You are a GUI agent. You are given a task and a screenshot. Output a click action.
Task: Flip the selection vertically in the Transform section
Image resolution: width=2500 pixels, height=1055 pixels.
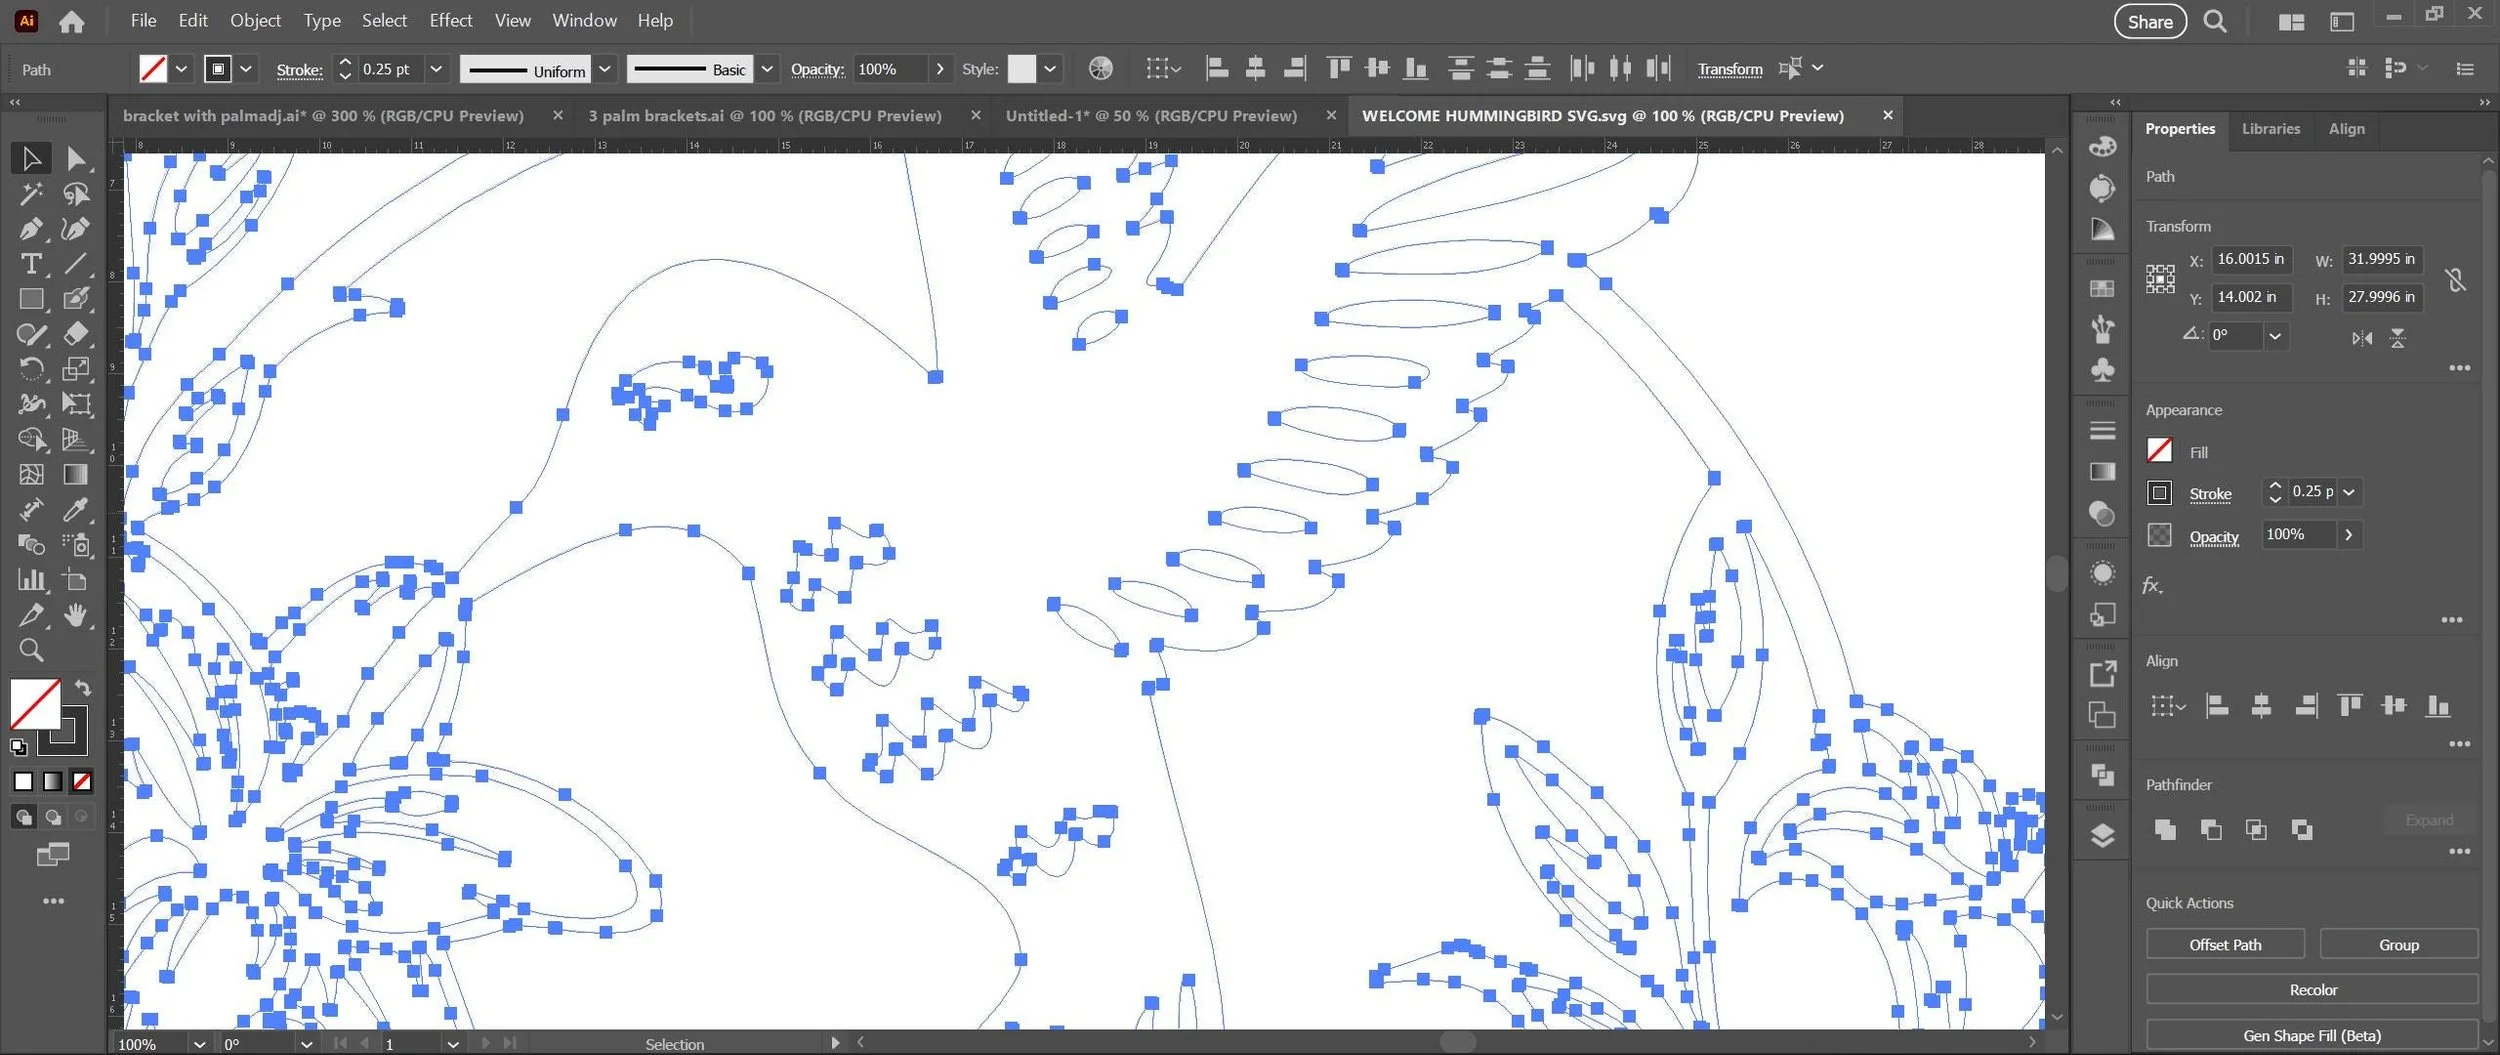tap(2398, 338)
